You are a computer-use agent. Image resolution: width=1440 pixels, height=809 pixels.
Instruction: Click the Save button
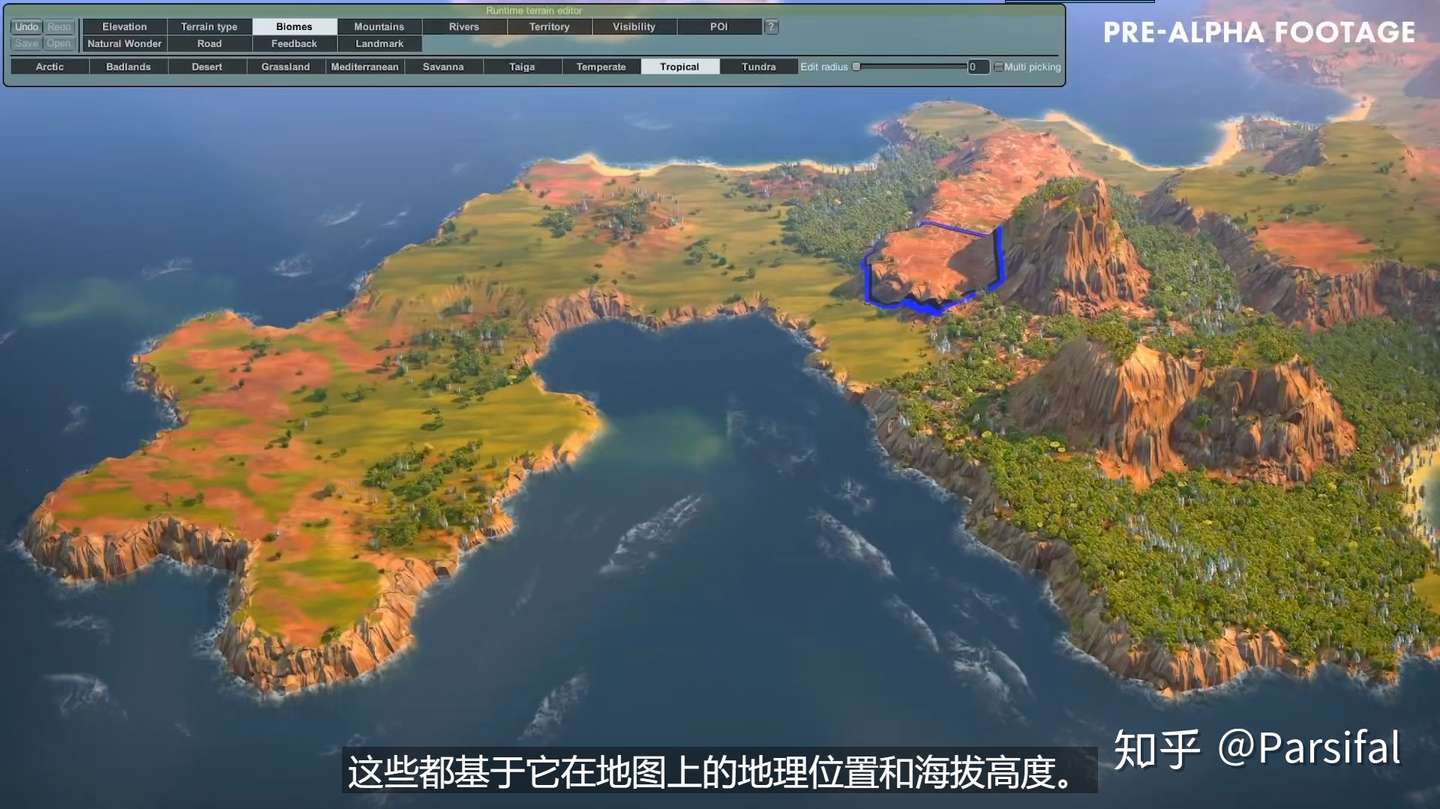pyautogui.click(x=26, y=43)
